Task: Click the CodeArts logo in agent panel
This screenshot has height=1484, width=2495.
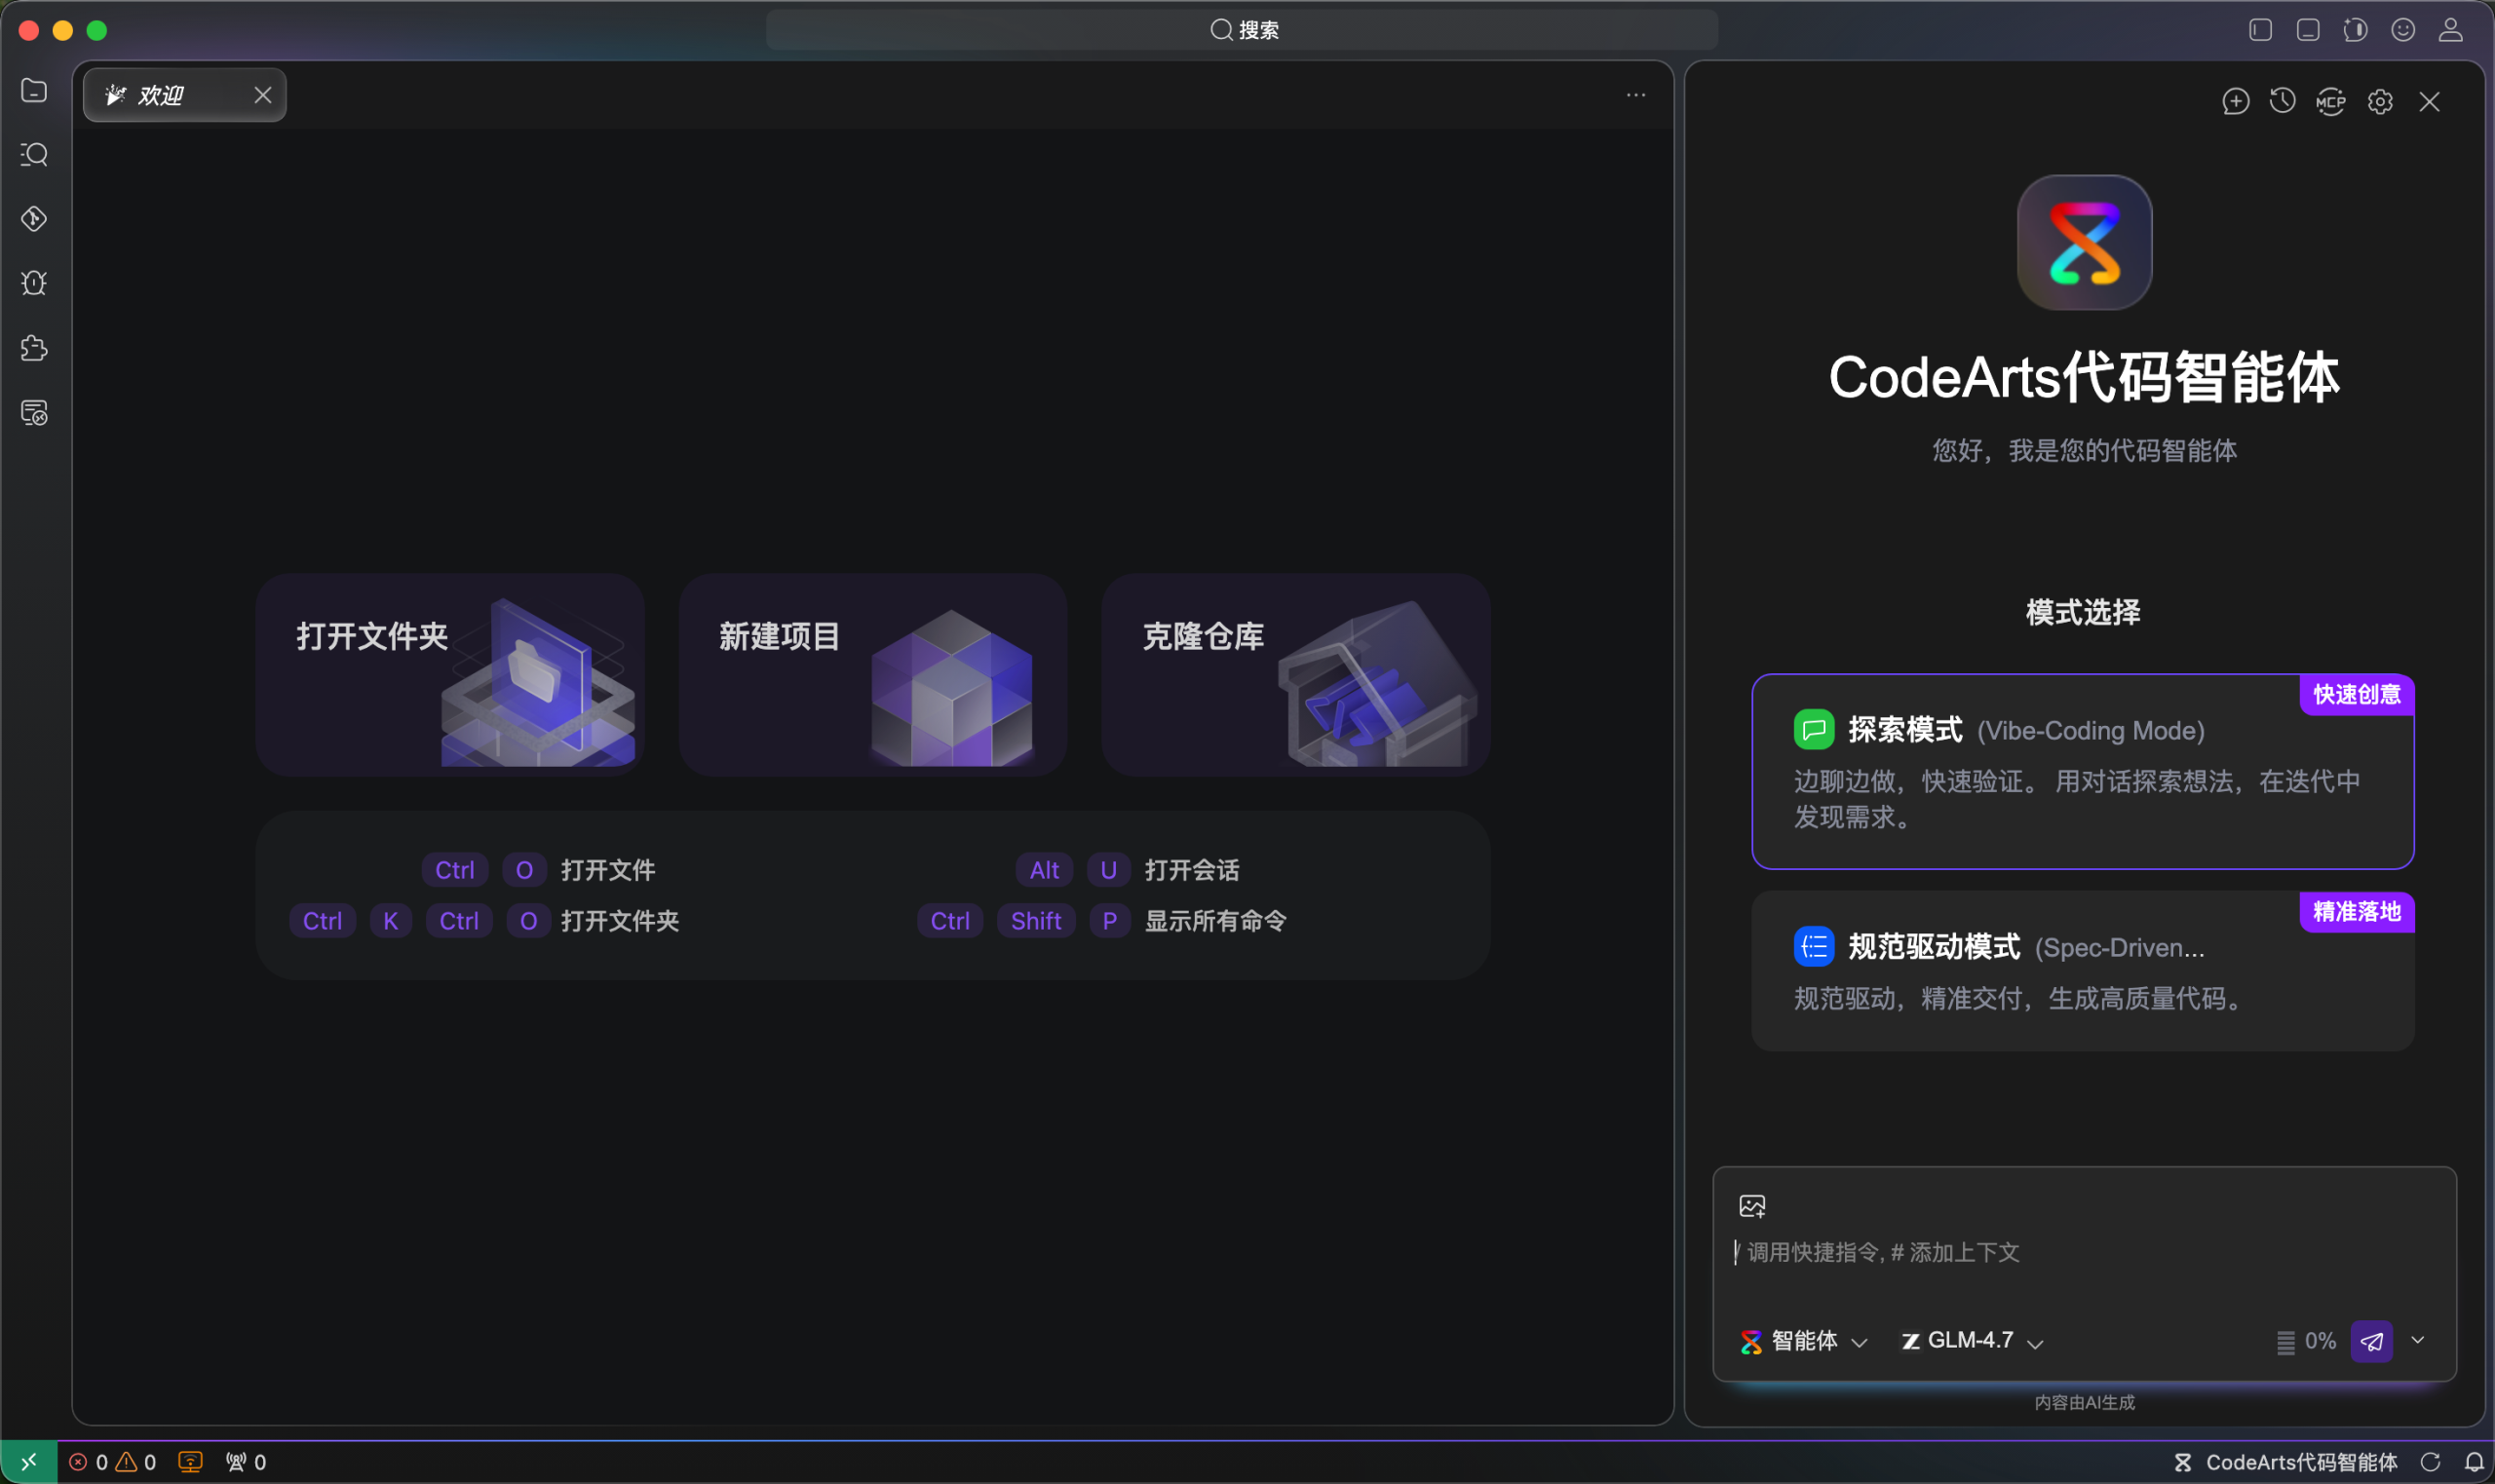Action: coord(2084,243)
